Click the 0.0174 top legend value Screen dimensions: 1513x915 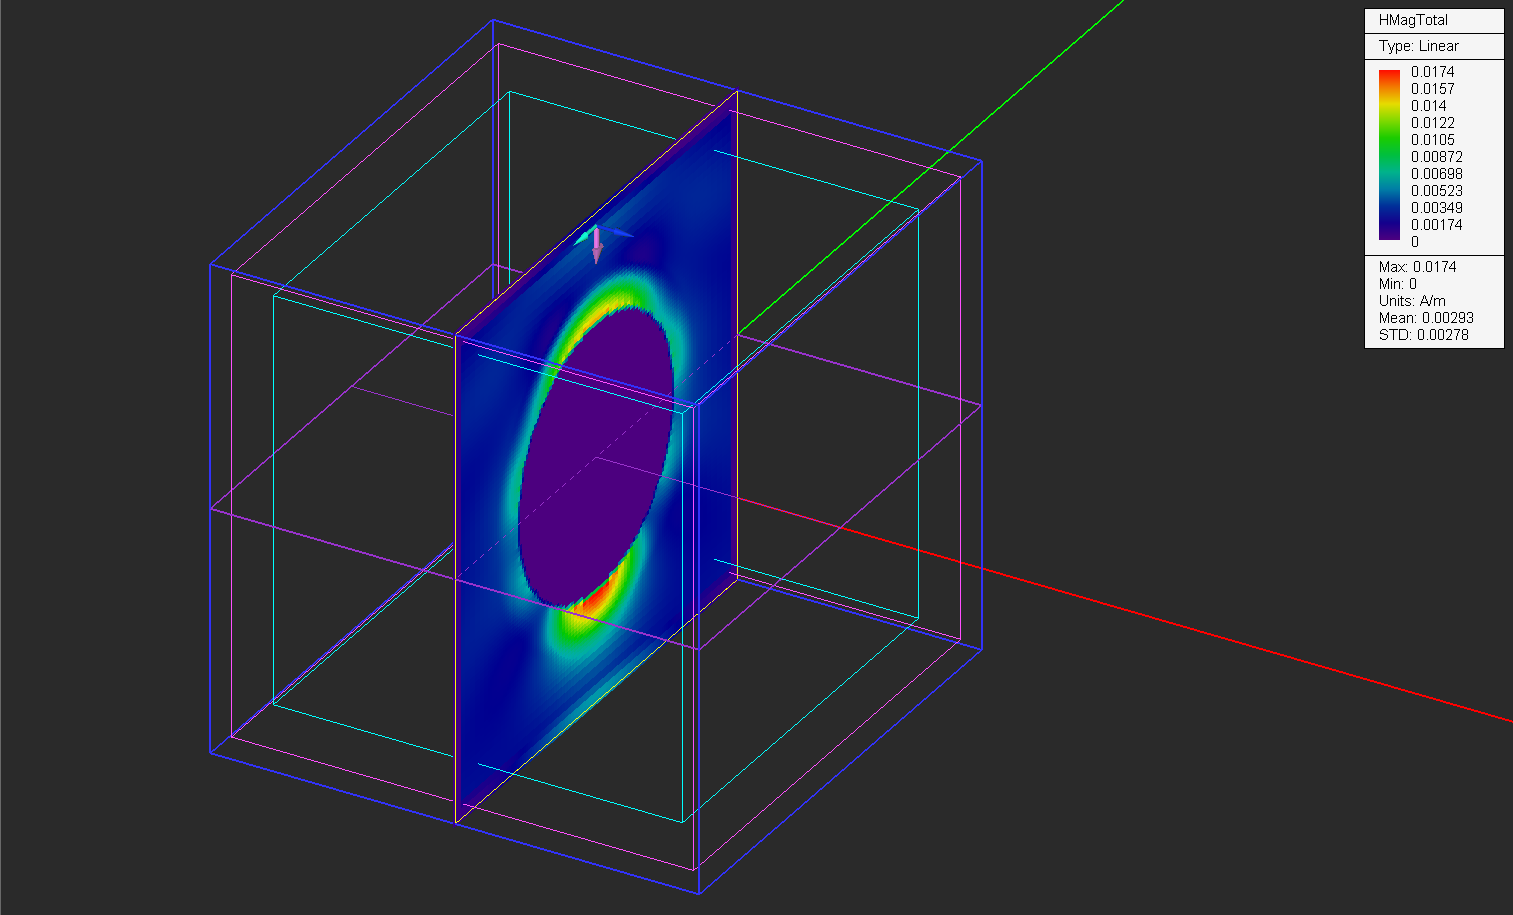1432,72
